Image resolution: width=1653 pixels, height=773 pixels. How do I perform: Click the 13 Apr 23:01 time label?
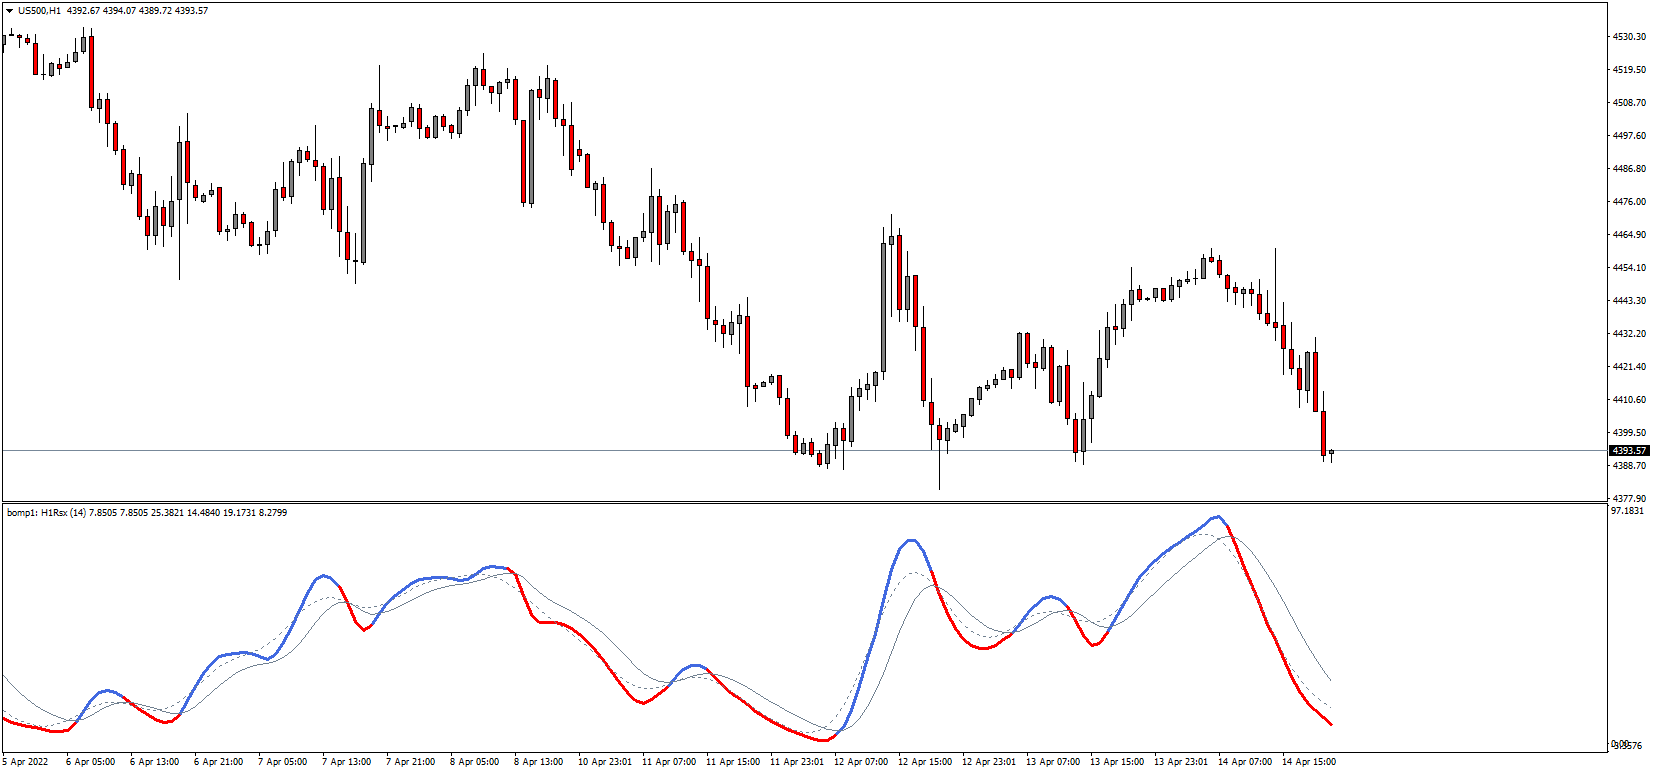tap(1181, 762)
